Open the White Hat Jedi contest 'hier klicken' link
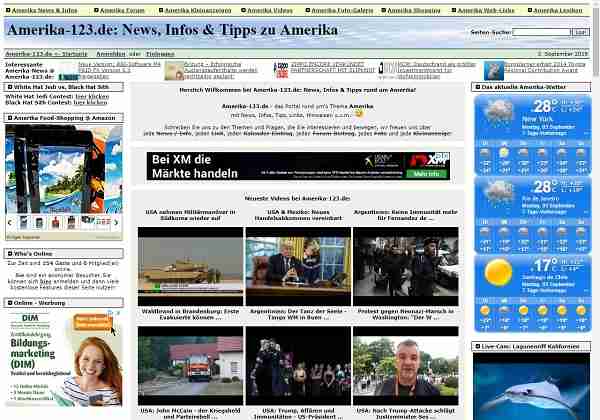The width and height of the screenshot is (600, 420). pyautogui.click(x=92, y=96)
